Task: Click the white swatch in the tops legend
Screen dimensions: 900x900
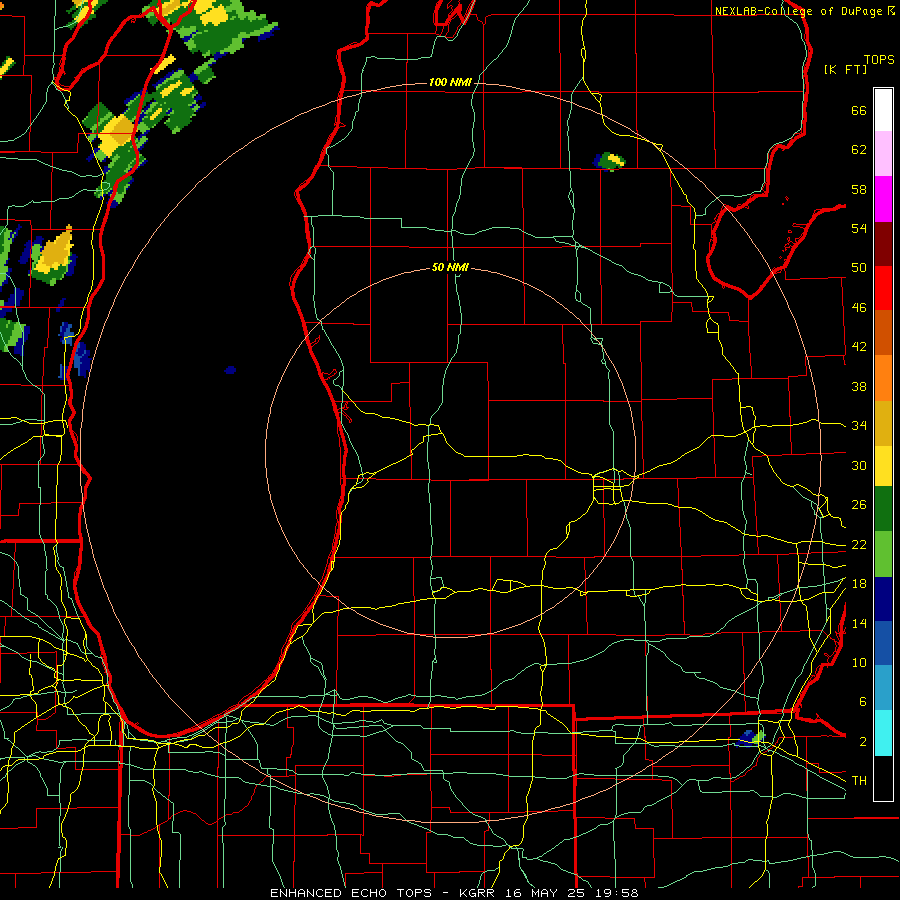Action: (x=883, y=110)
